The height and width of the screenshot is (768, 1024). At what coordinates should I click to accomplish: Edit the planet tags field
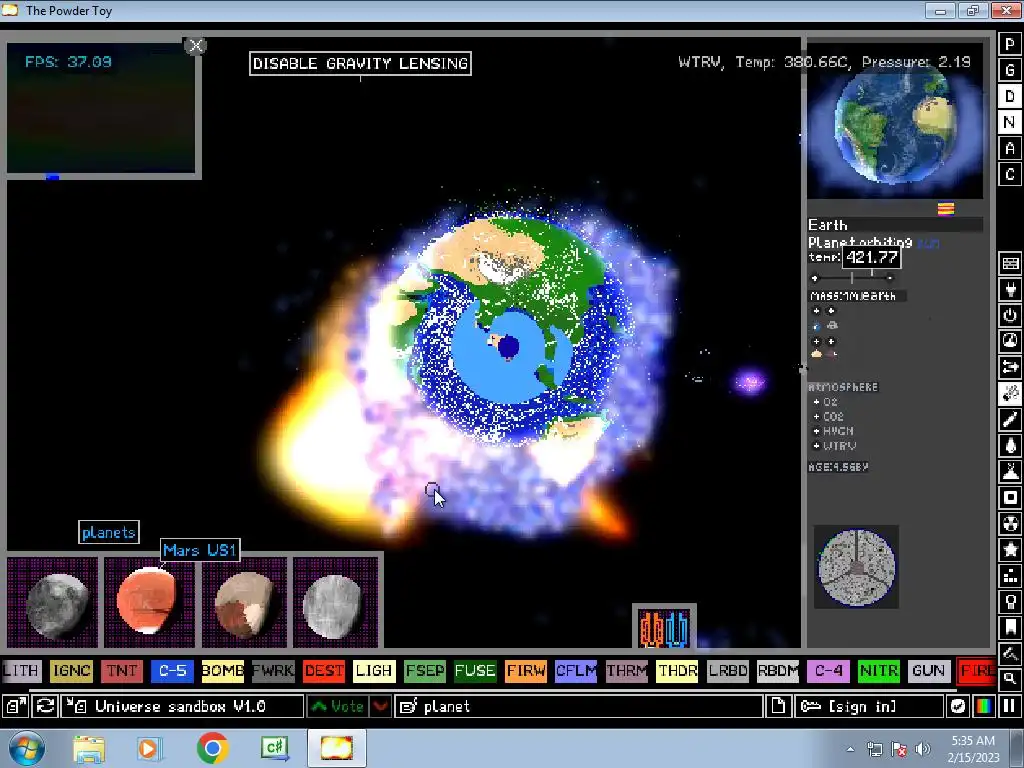[x=579, y=706]
